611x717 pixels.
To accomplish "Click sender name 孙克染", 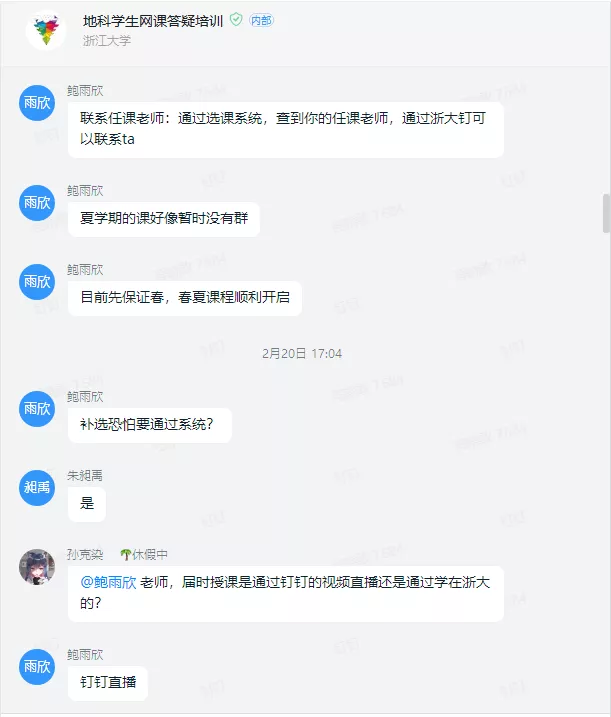I will click(x=85, y=555).
